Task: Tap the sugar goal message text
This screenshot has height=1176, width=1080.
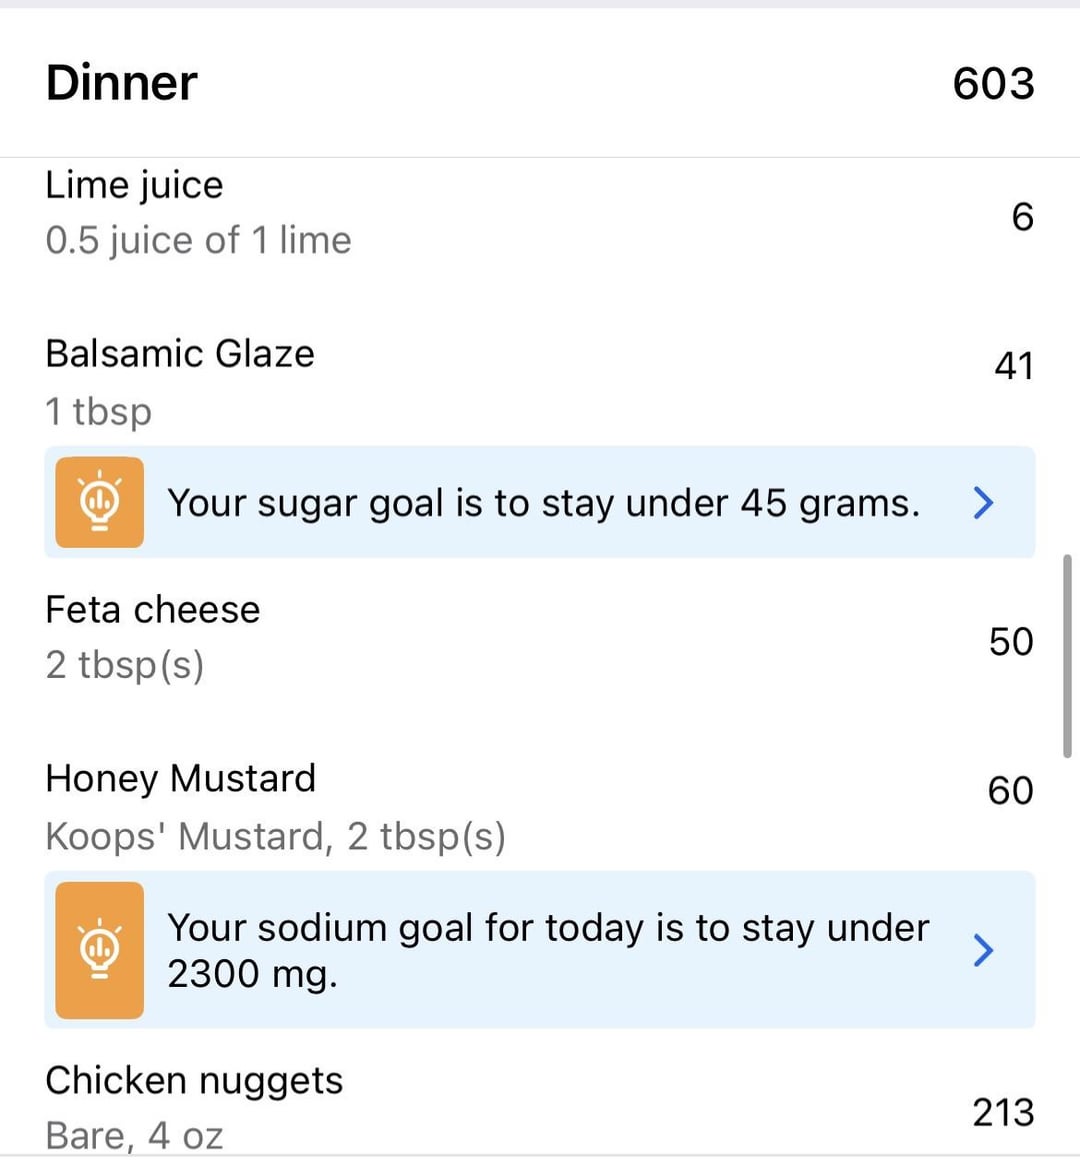Action: coord(543,503)
